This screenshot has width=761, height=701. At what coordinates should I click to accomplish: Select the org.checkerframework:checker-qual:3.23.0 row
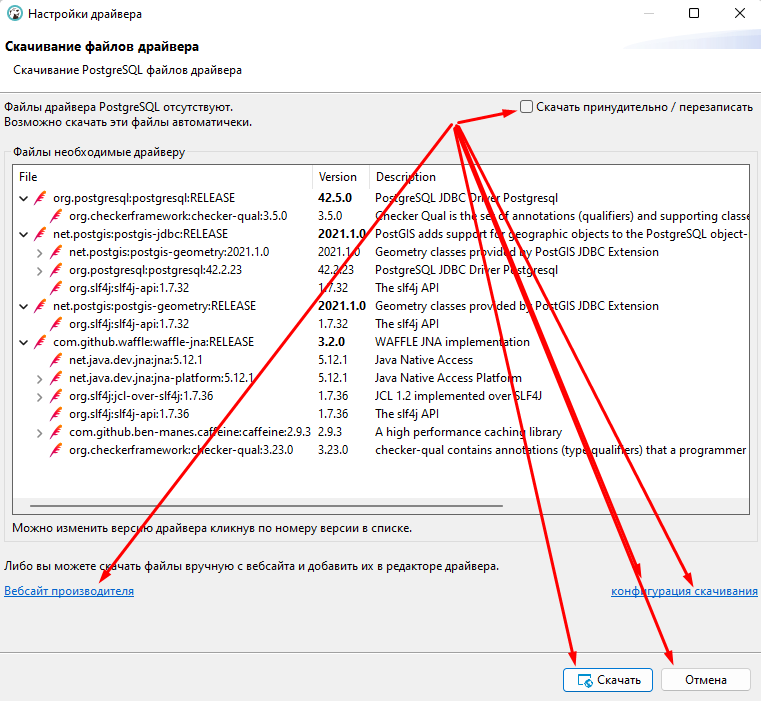[381, 450]
